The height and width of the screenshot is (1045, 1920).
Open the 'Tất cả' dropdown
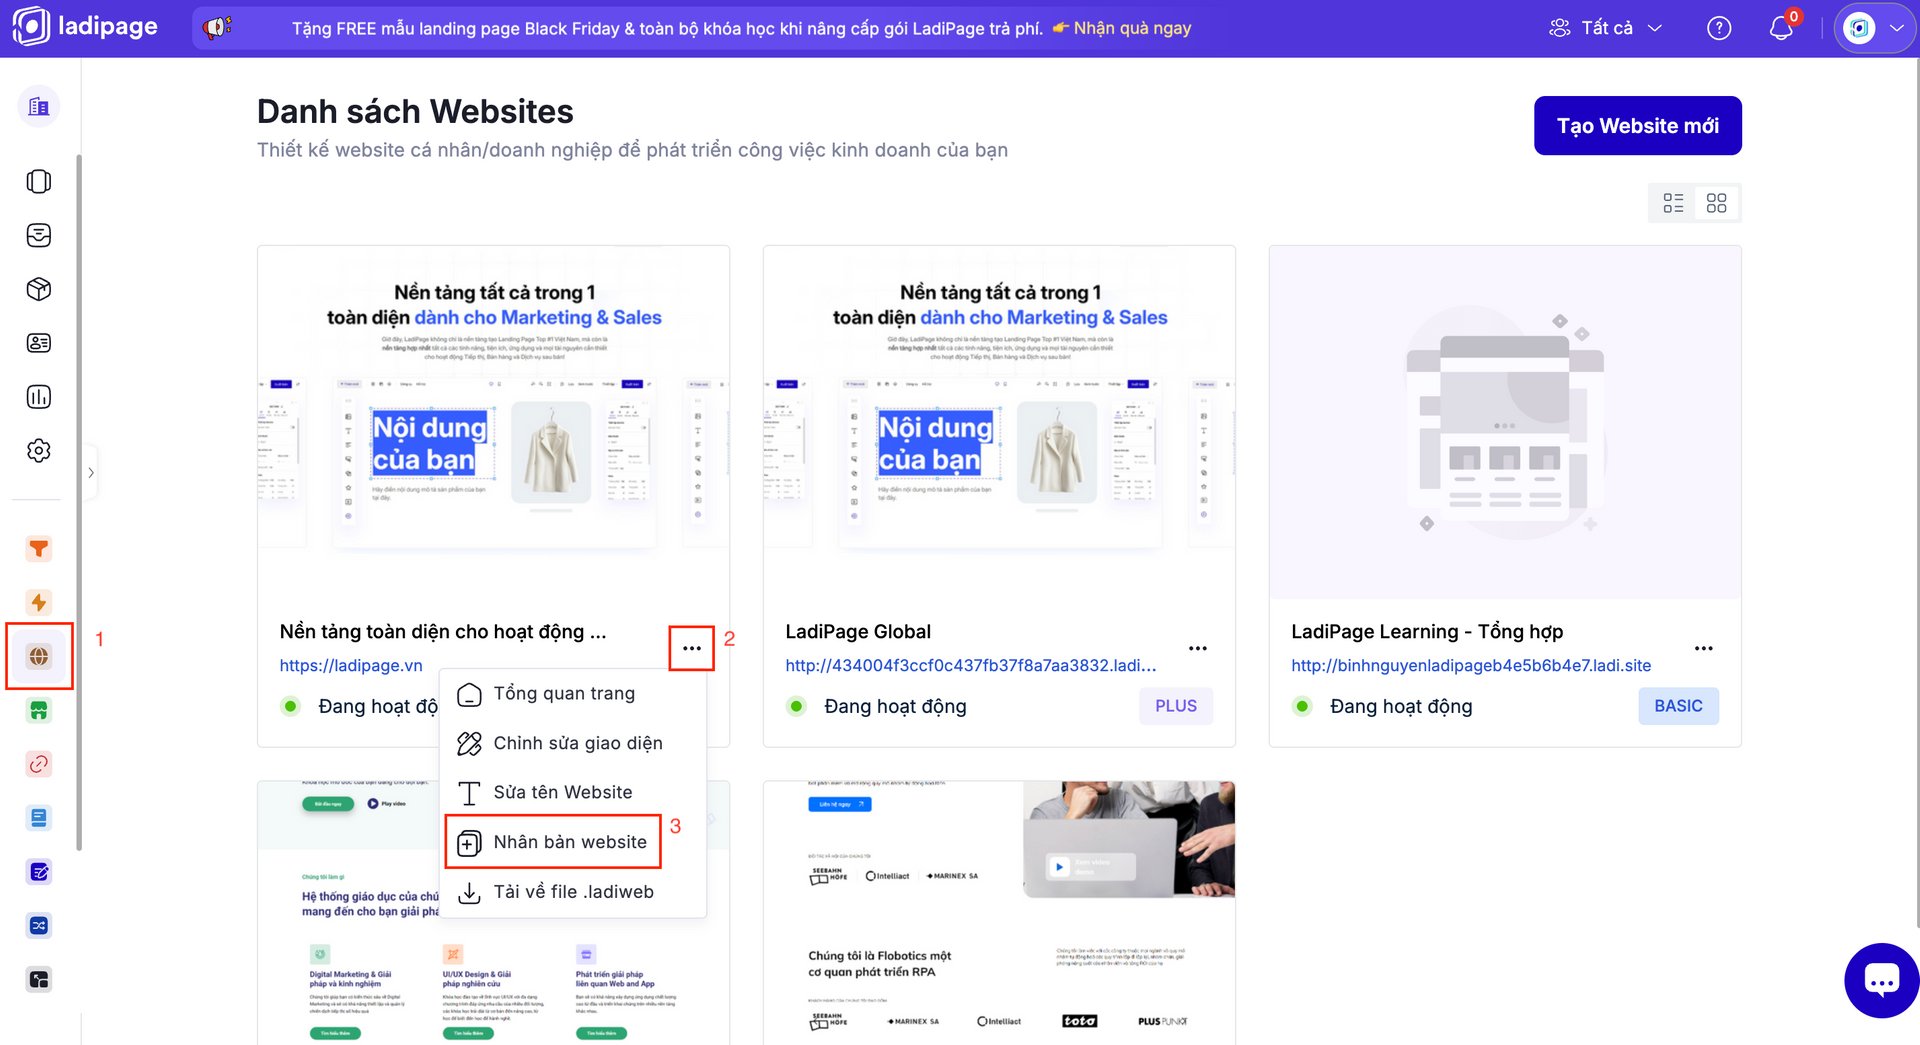point(1606,28)
